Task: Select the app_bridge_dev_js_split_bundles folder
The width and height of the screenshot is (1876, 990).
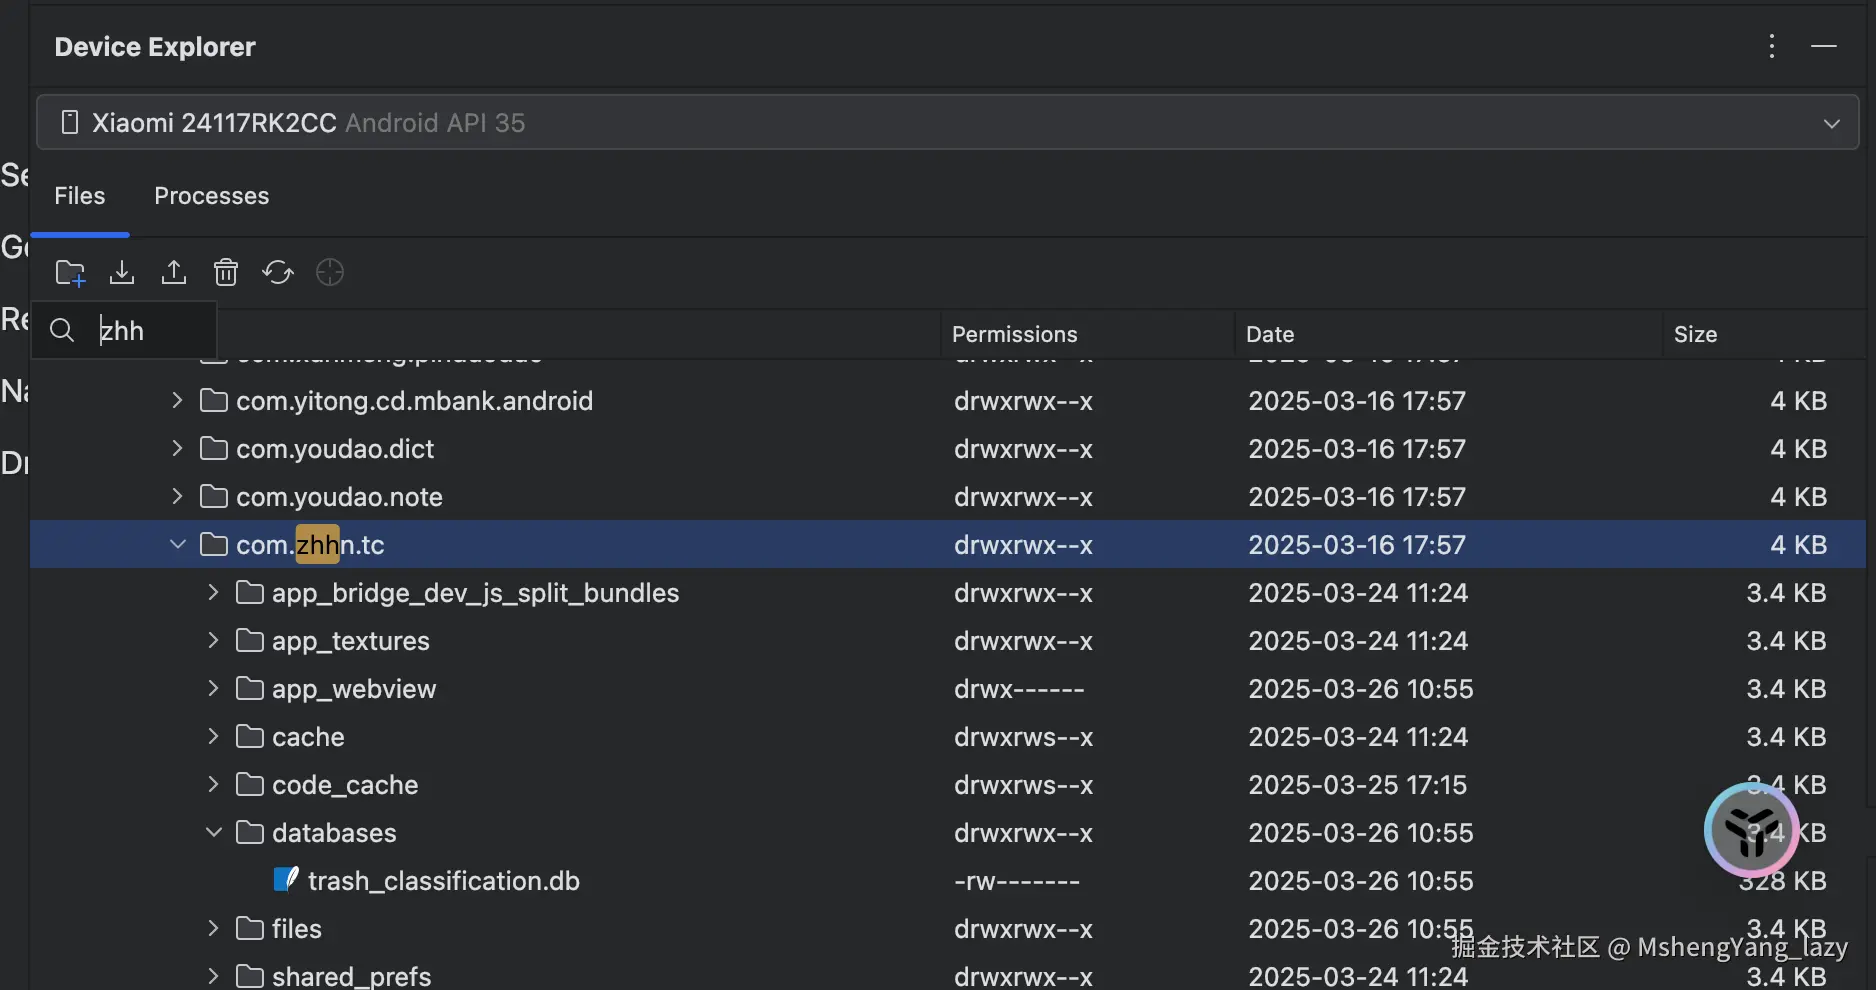Action: [476, 593]
